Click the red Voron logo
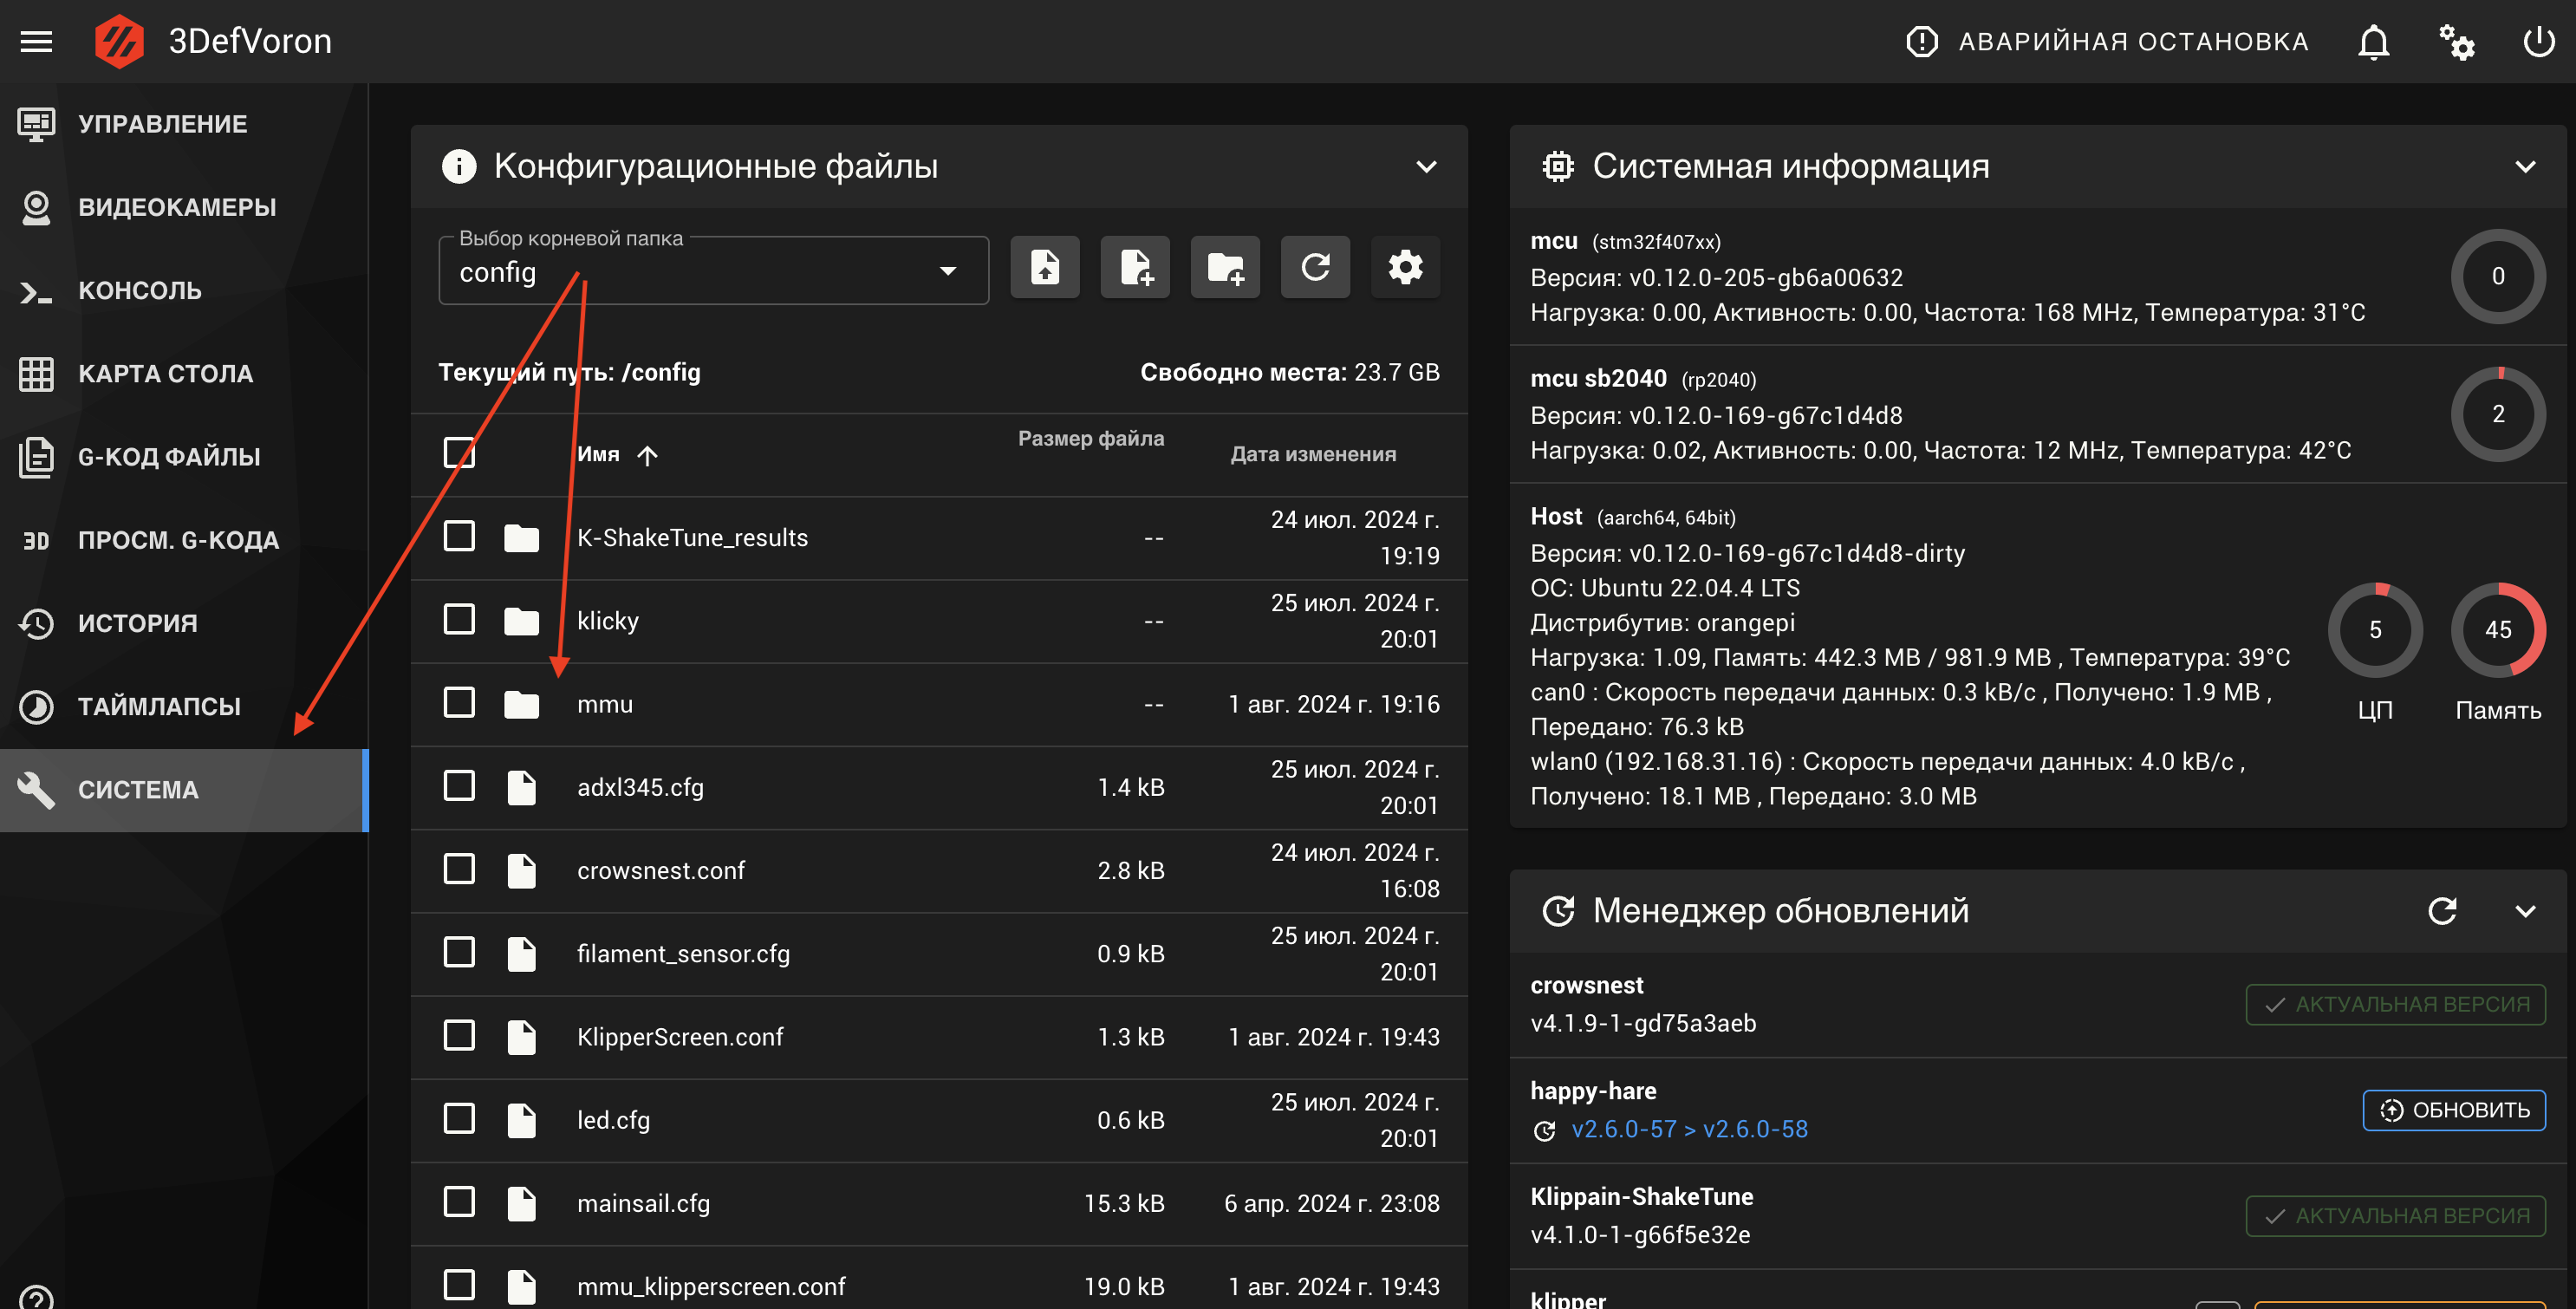 click(x=119, y=41)
